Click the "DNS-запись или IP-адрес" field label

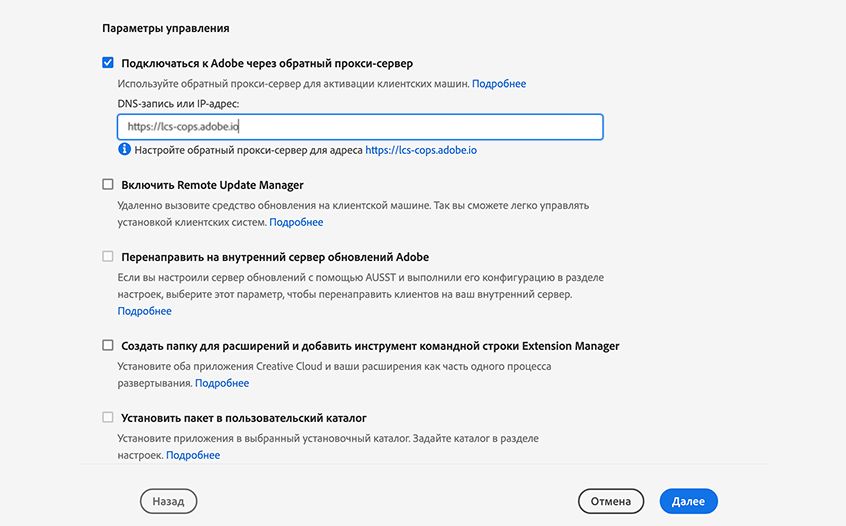(x=178, y=104)
